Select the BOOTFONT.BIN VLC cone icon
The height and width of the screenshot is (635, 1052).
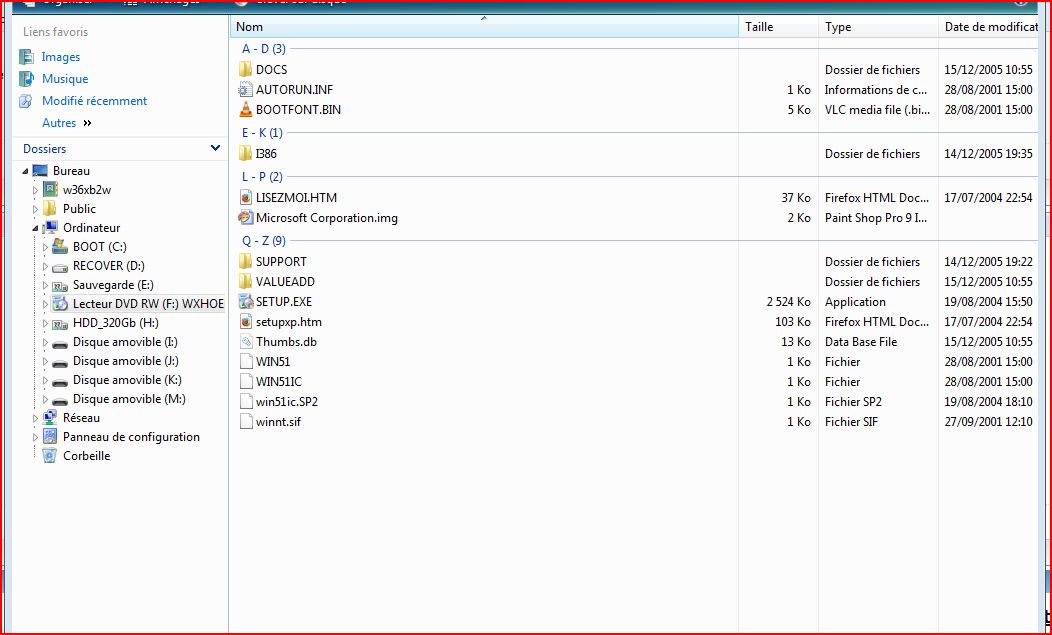point(246,109)
